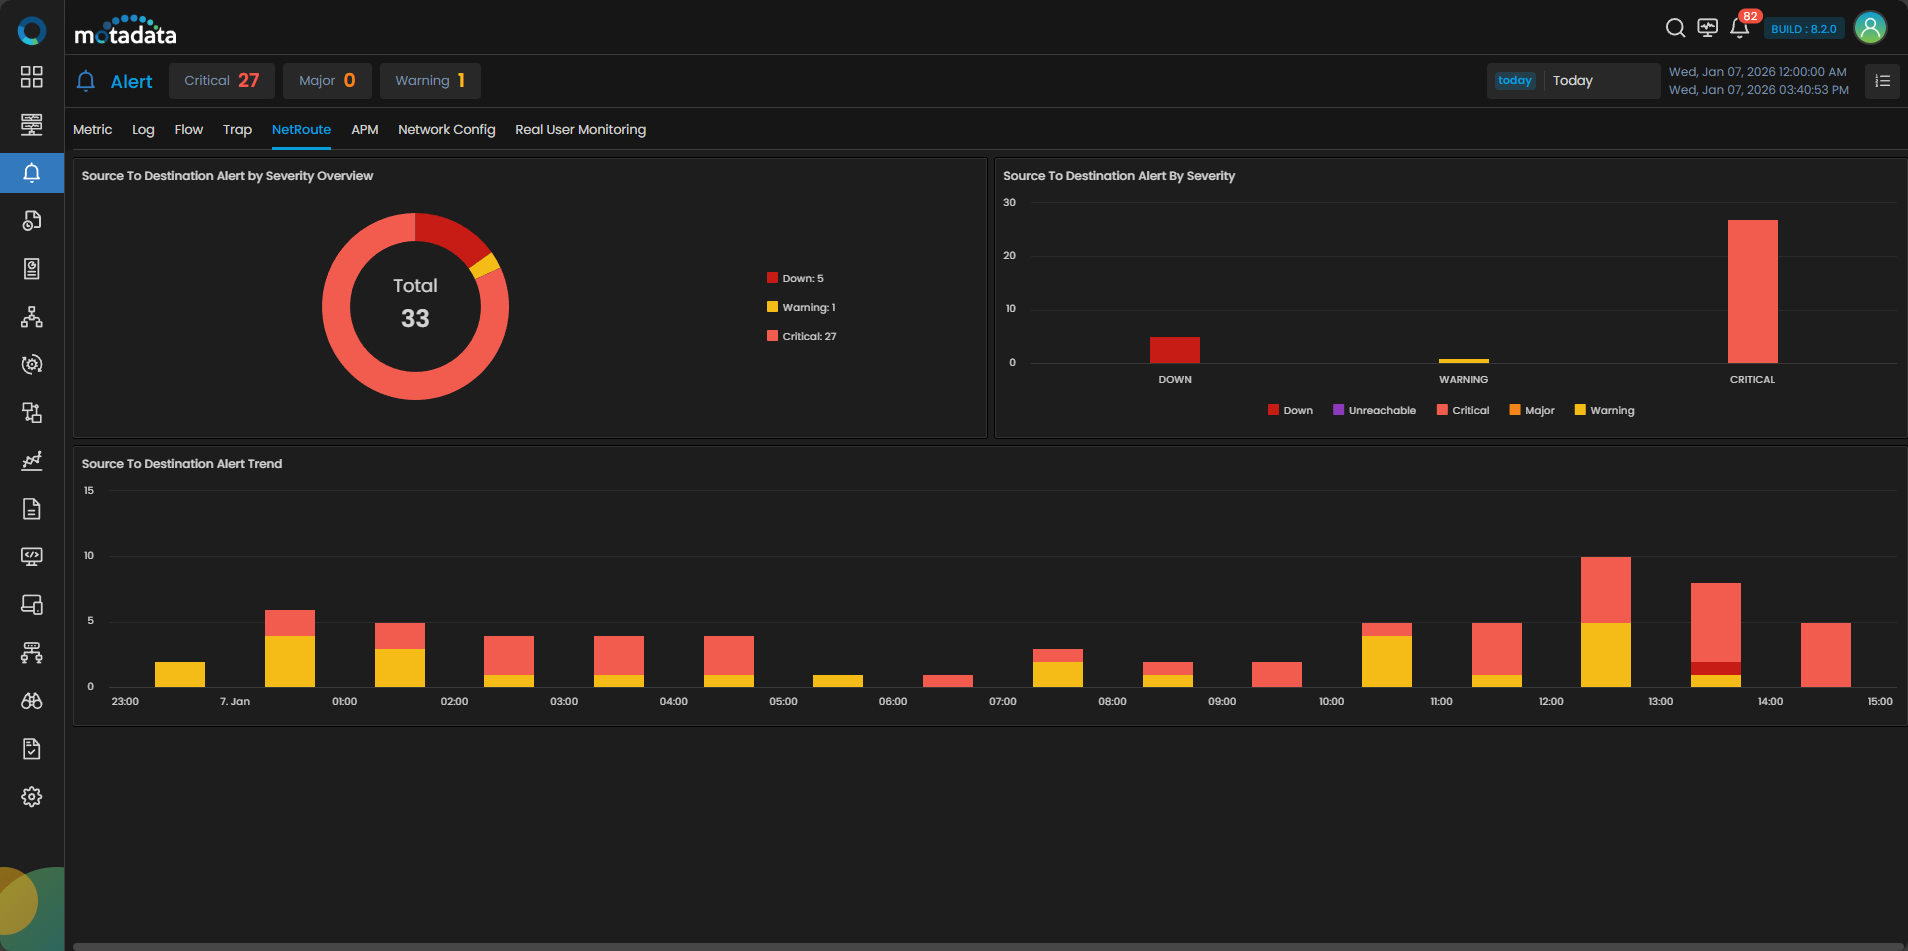Image resolution: width=1908 pixels, height=951 pixels.
Task: Open the Today time range dropdown
Action: (x=1573, y=81)
